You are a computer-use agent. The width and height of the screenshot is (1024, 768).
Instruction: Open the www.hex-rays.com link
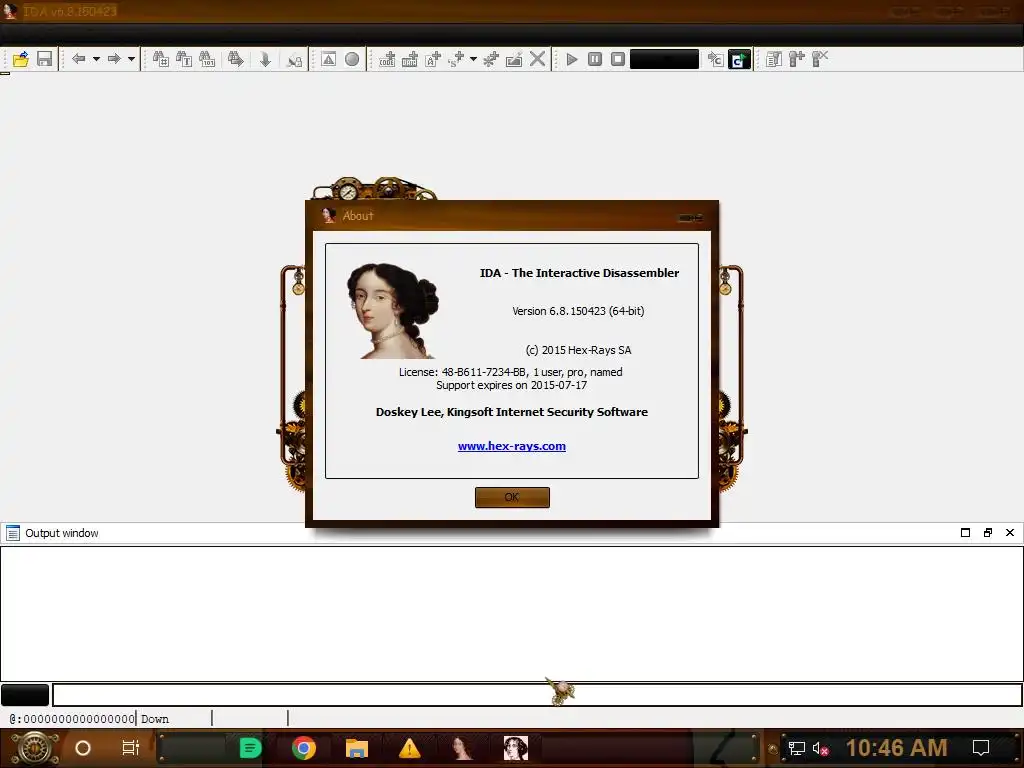pyautogui.click(x=512, y=446)
